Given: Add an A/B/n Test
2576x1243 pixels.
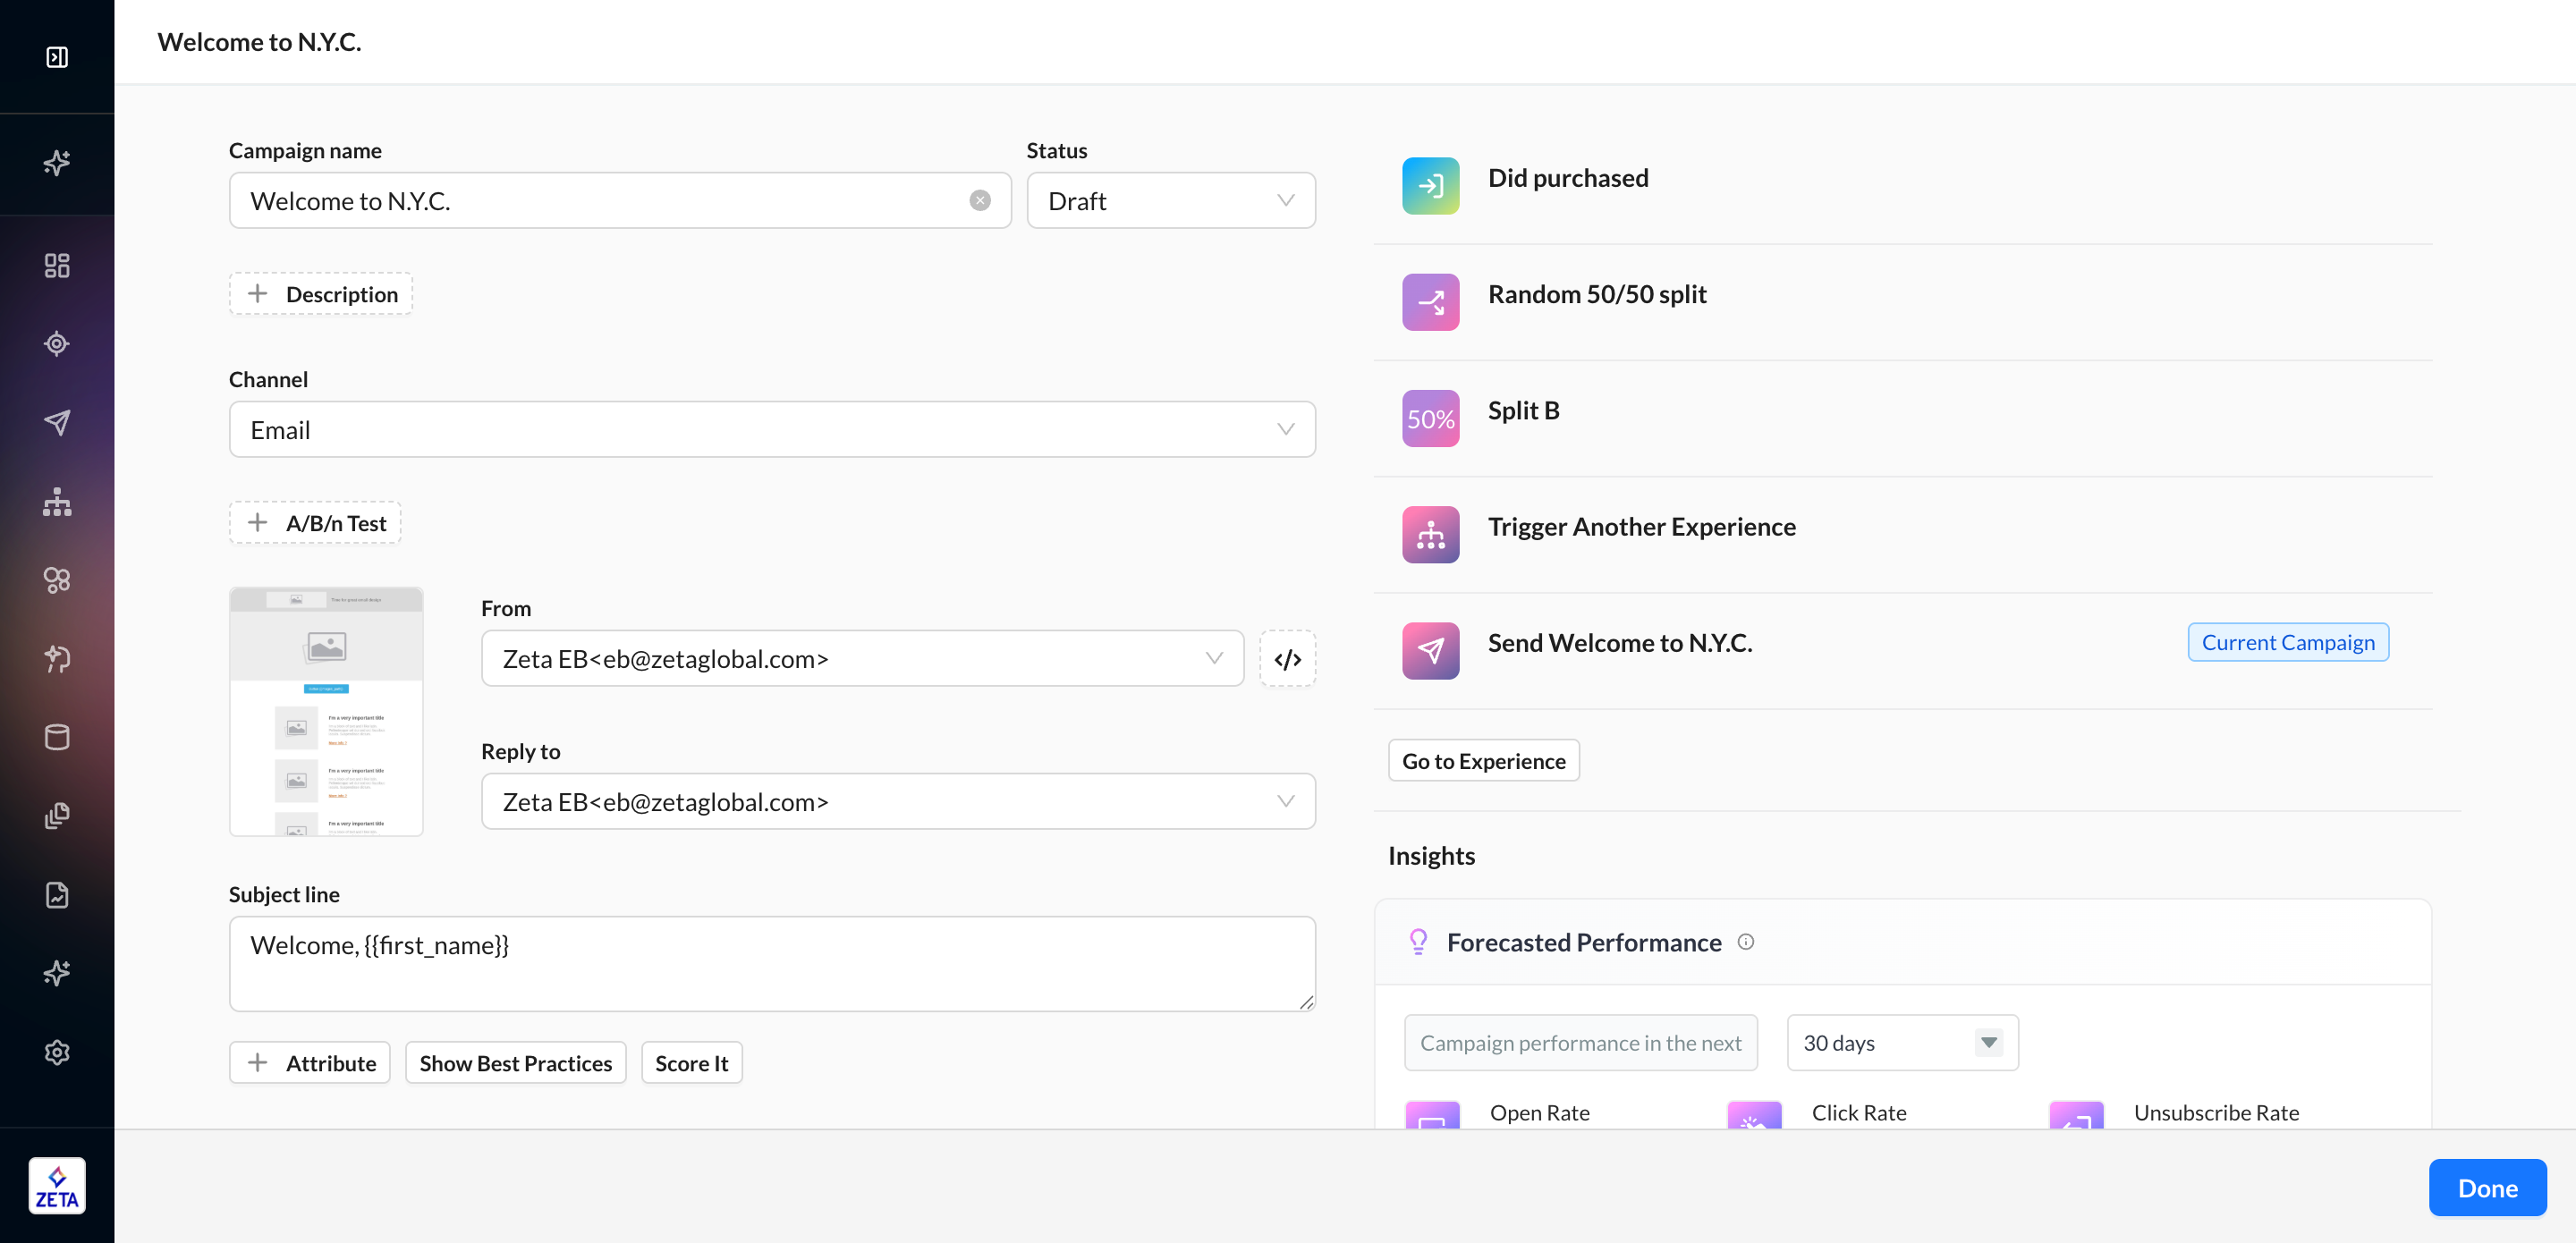Looking at the screenshot, I should pos(316,523).
